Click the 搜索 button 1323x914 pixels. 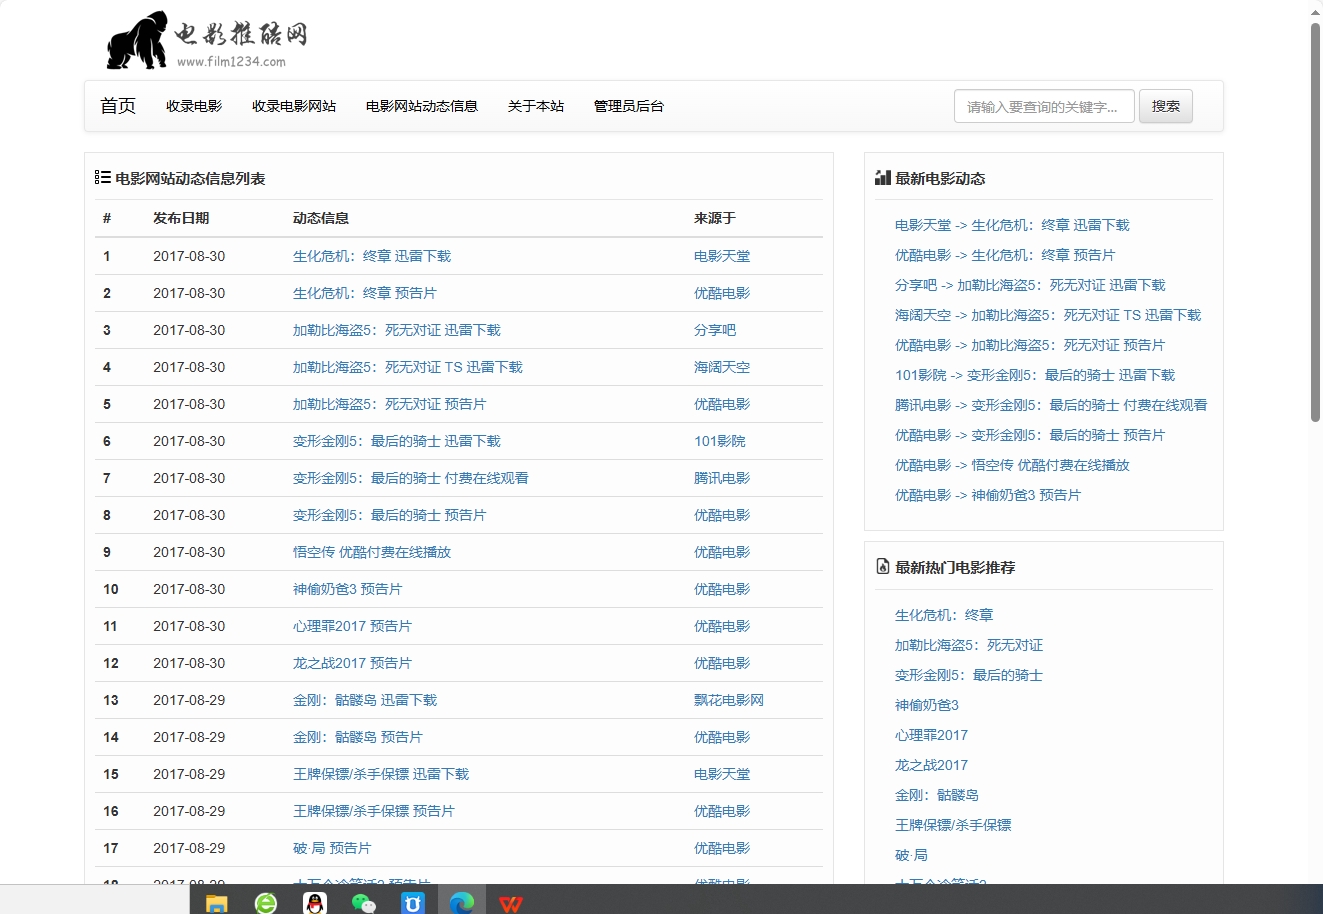1166,105
